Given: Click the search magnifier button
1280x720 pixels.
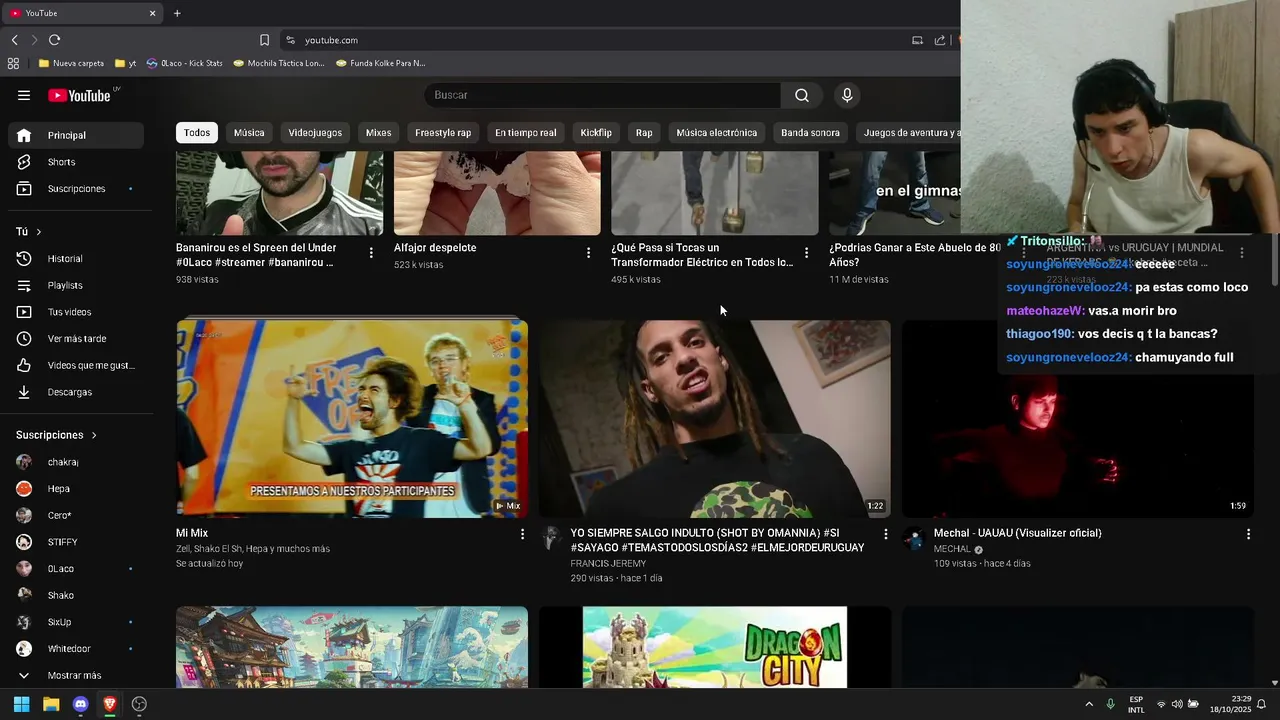Looking at the screenshot, I should pyautogui.click(x=802, y=95).
